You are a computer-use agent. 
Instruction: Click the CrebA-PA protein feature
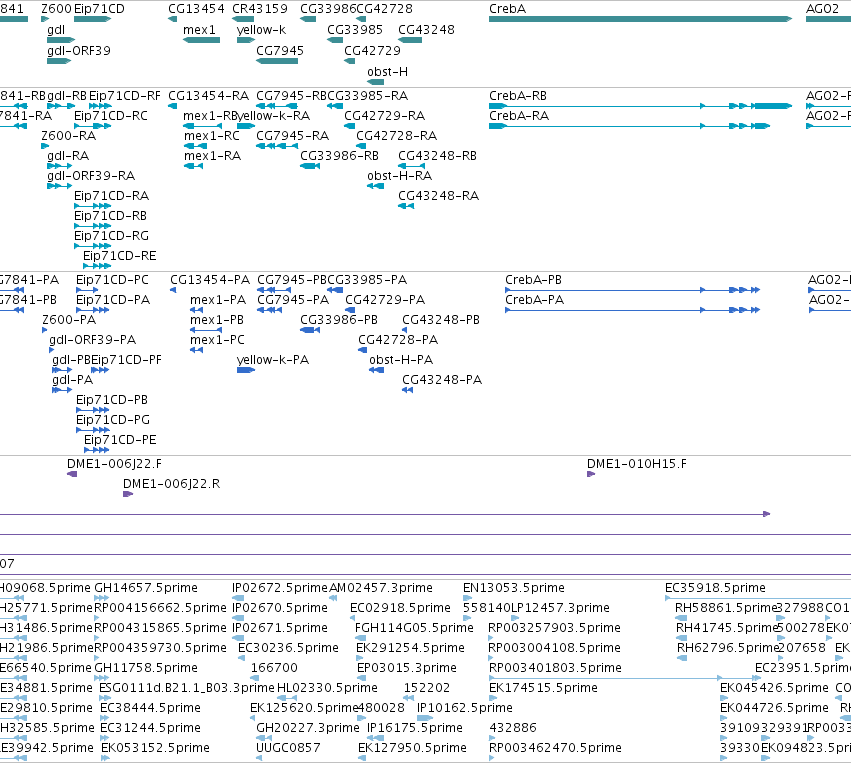pyautogui.click(x=632, y=310)
